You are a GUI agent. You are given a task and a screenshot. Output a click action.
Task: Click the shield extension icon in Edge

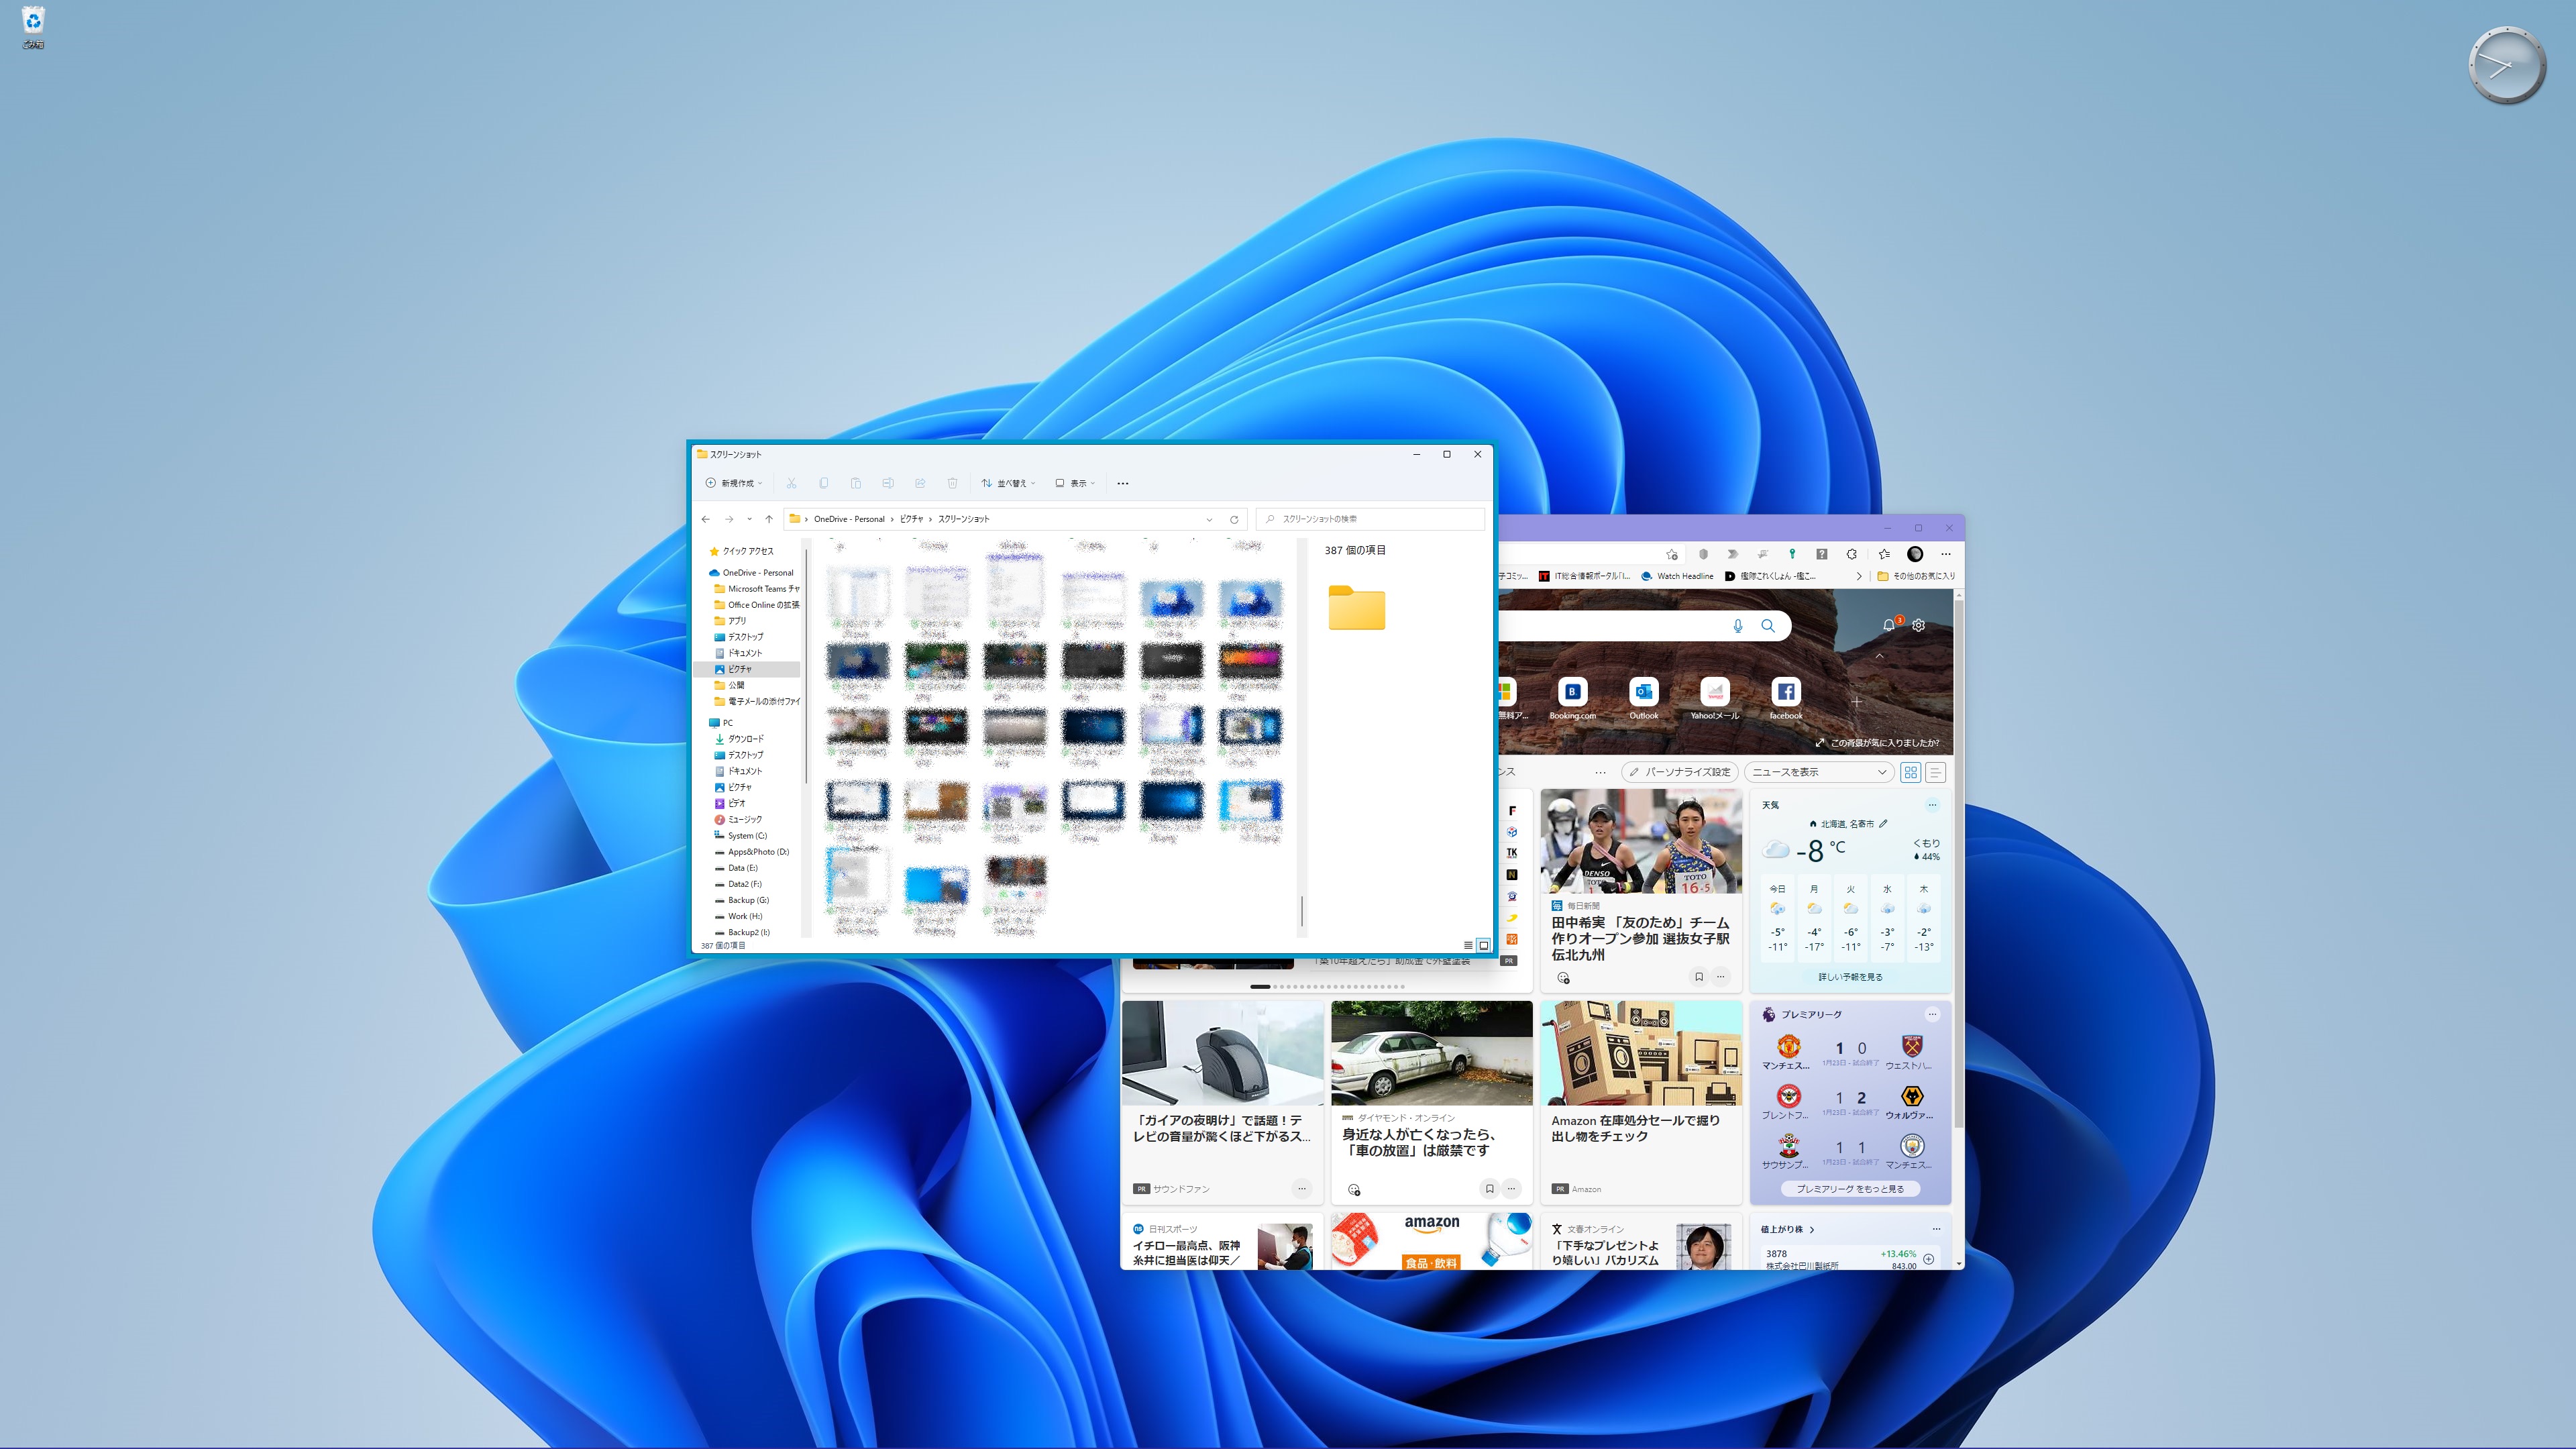(1703, 554)
